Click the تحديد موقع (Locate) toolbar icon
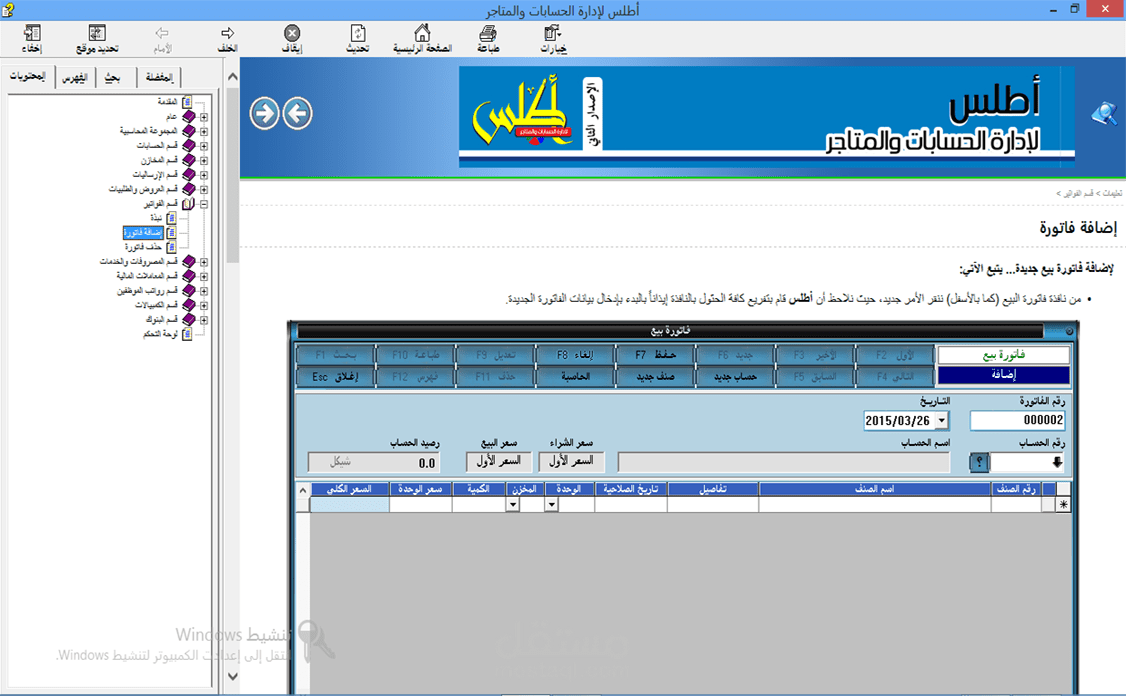The image size is (1126, 696). pos(97,33)
